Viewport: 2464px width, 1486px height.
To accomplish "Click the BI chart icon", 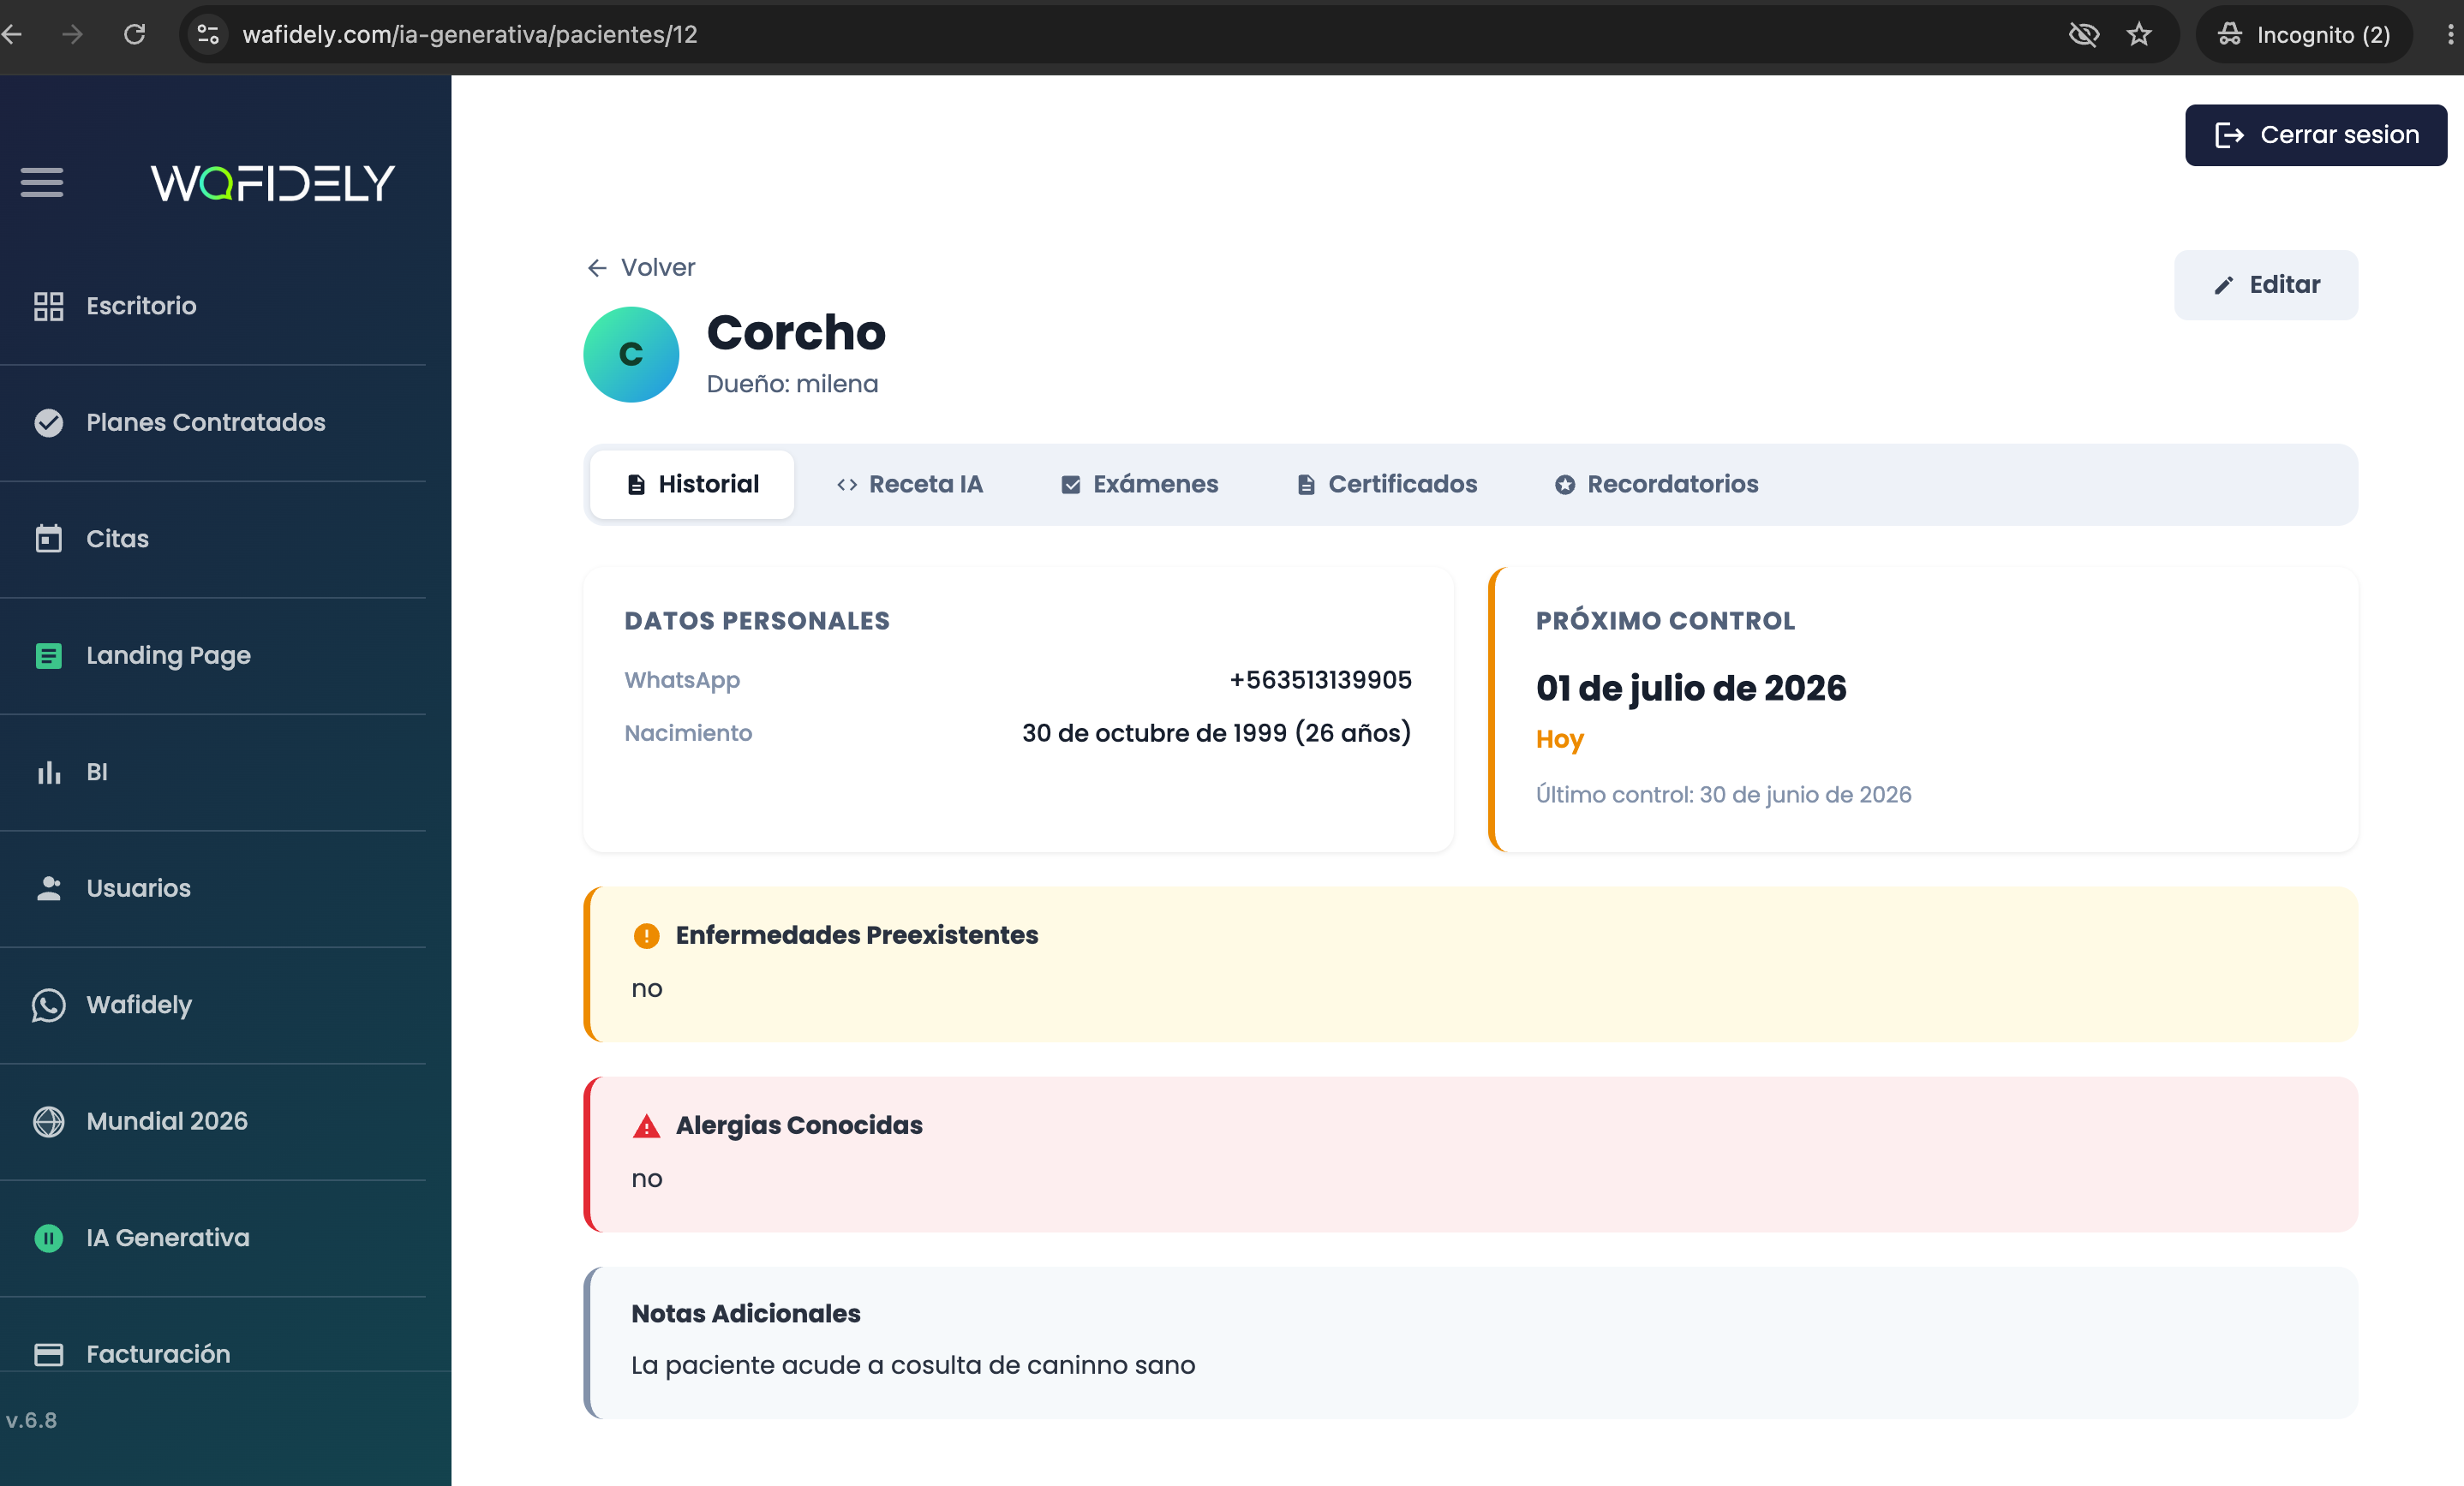I will coord(48,772).
